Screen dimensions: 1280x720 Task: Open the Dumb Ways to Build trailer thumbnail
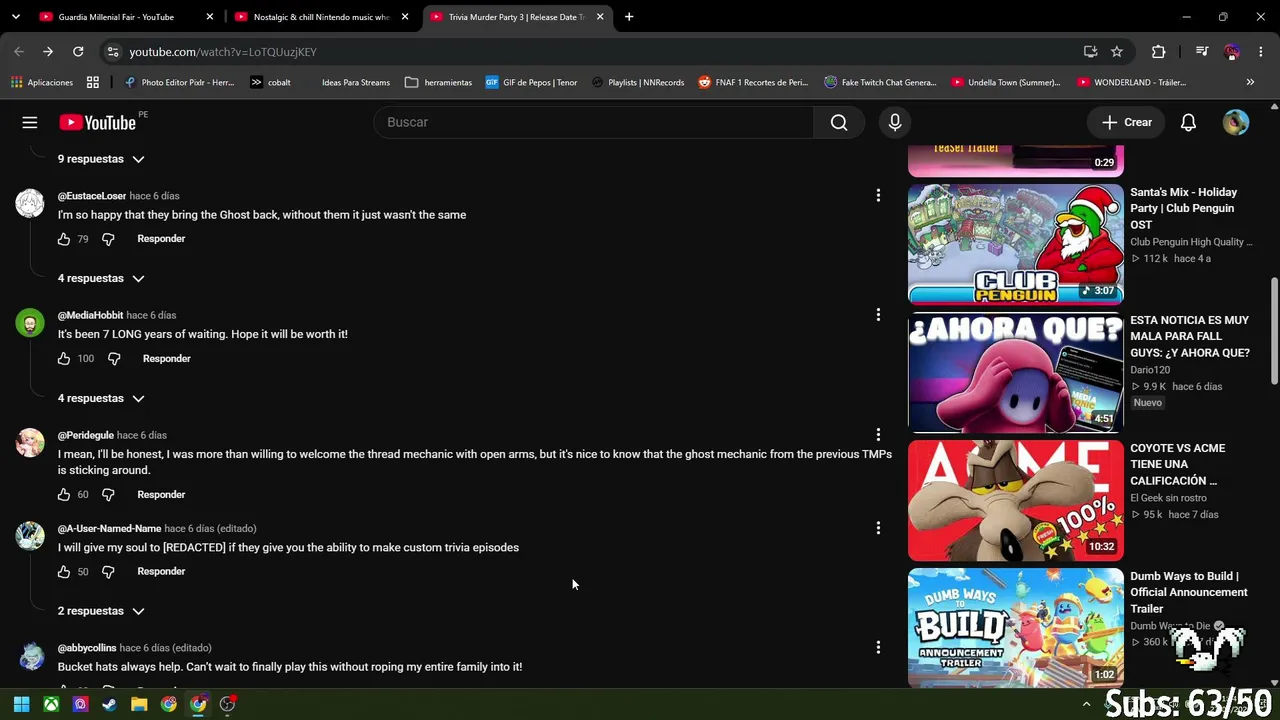[x=1016, y=628]
